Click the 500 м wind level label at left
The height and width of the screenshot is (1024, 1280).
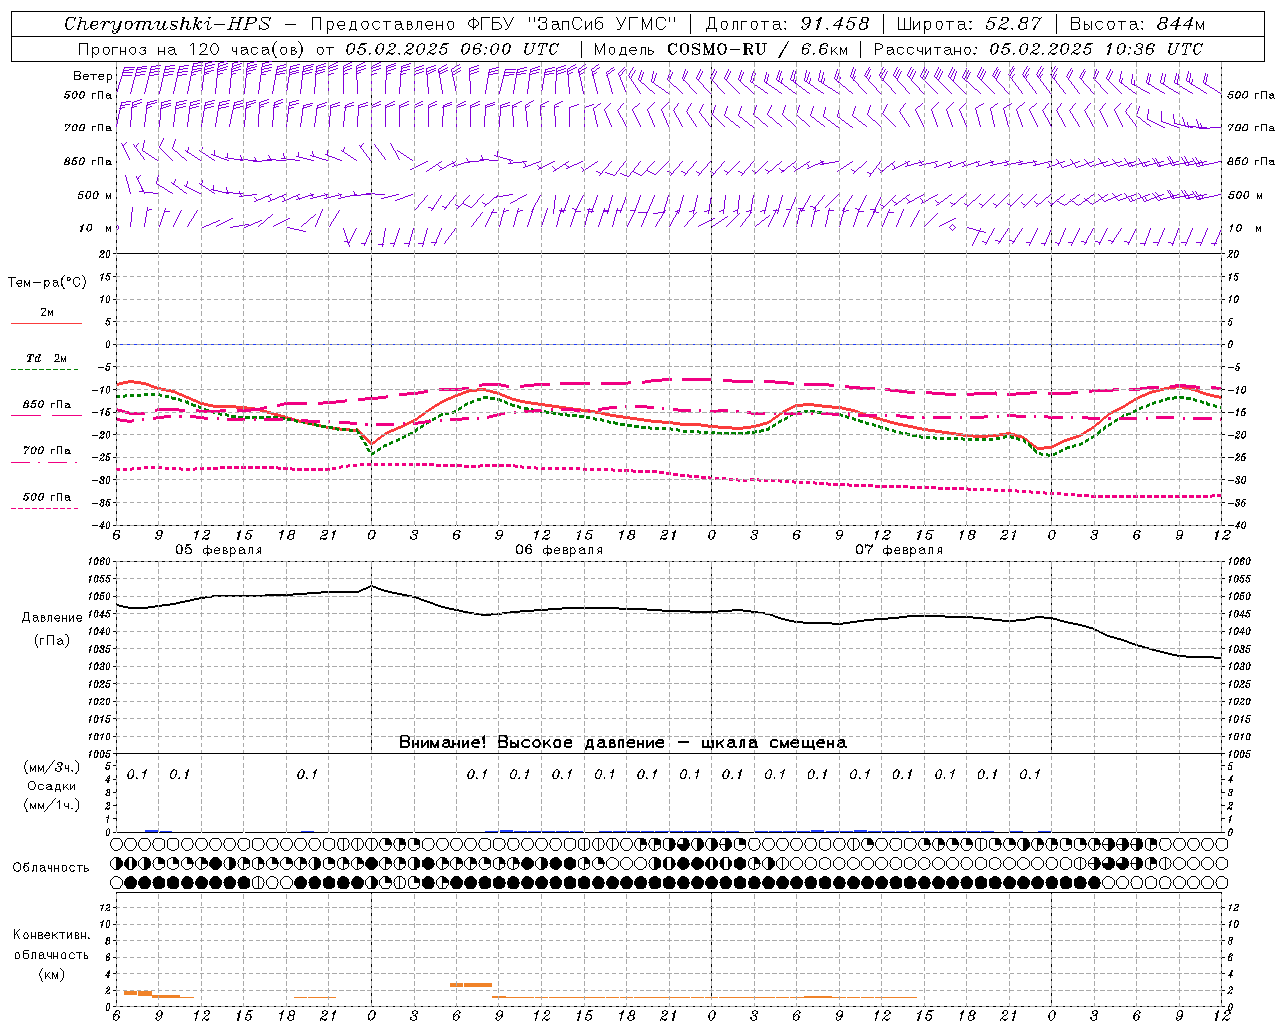click(96, 196)
